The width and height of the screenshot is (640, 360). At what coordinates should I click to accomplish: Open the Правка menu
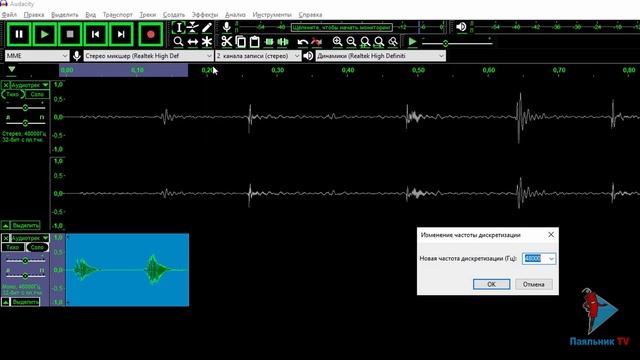[x=34, y=15]
